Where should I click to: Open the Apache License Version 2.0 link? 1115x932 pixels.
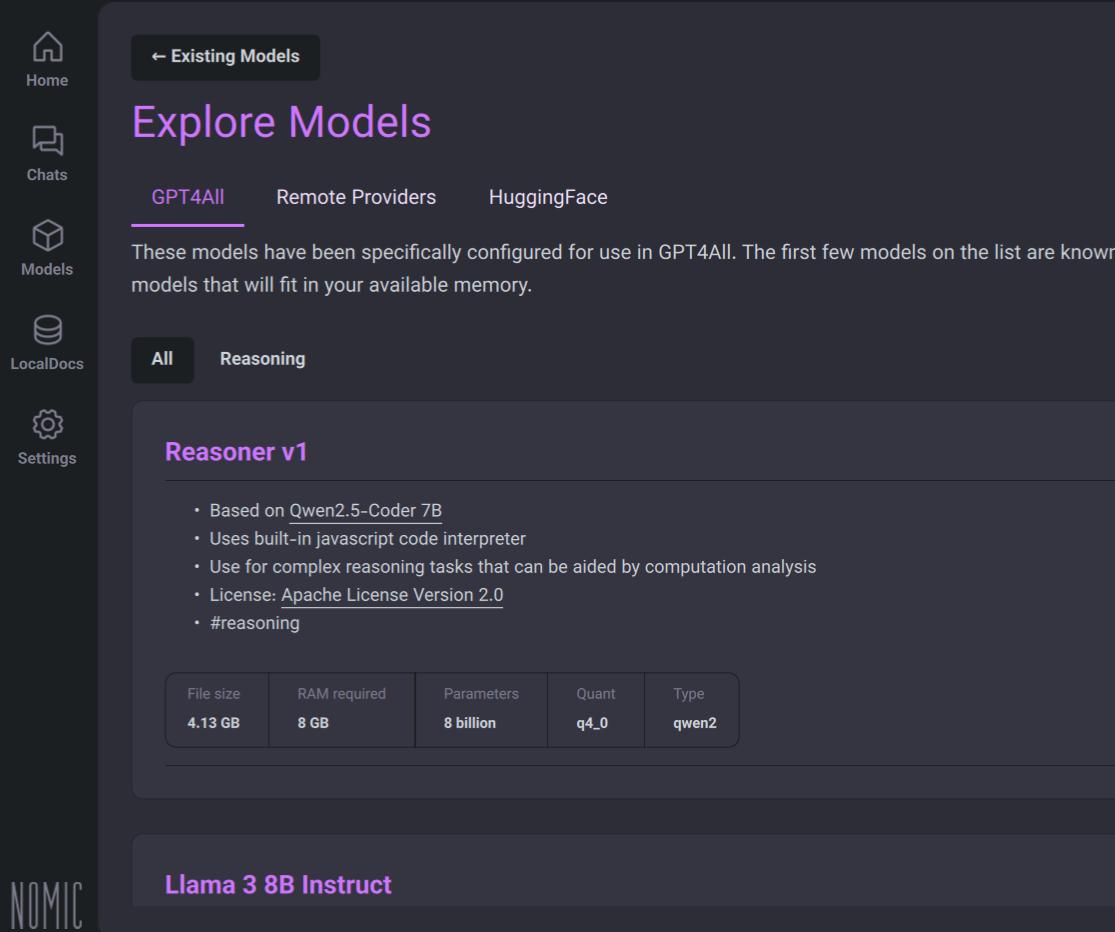click(x=392, y=595)
